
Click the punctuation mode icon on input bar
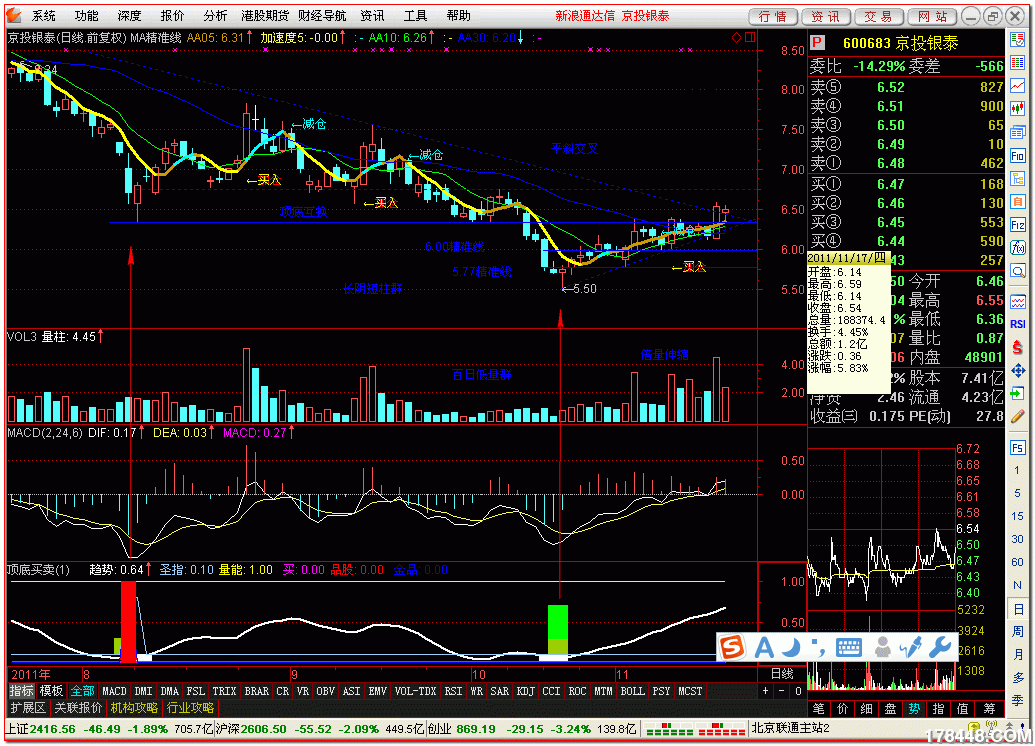point(817,648)
